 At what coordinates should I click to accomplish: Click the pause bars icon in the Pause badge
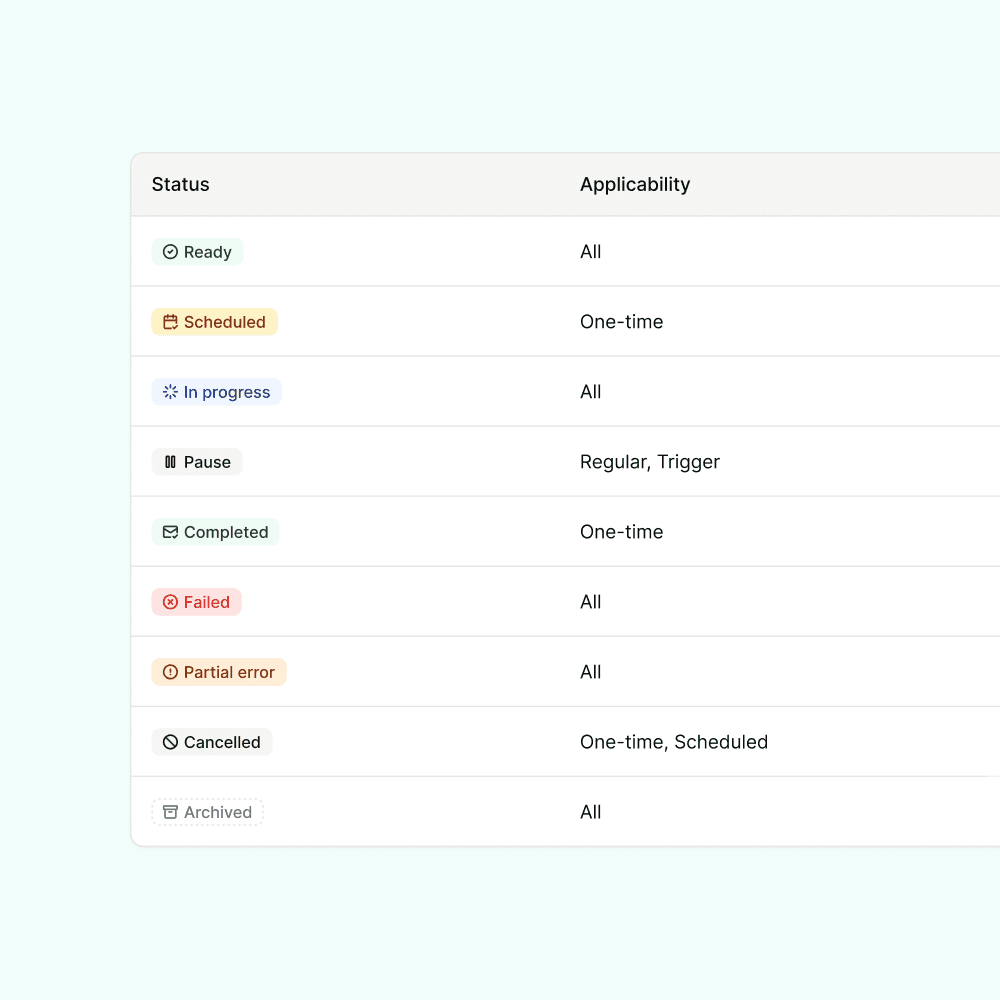pos(170,462)
